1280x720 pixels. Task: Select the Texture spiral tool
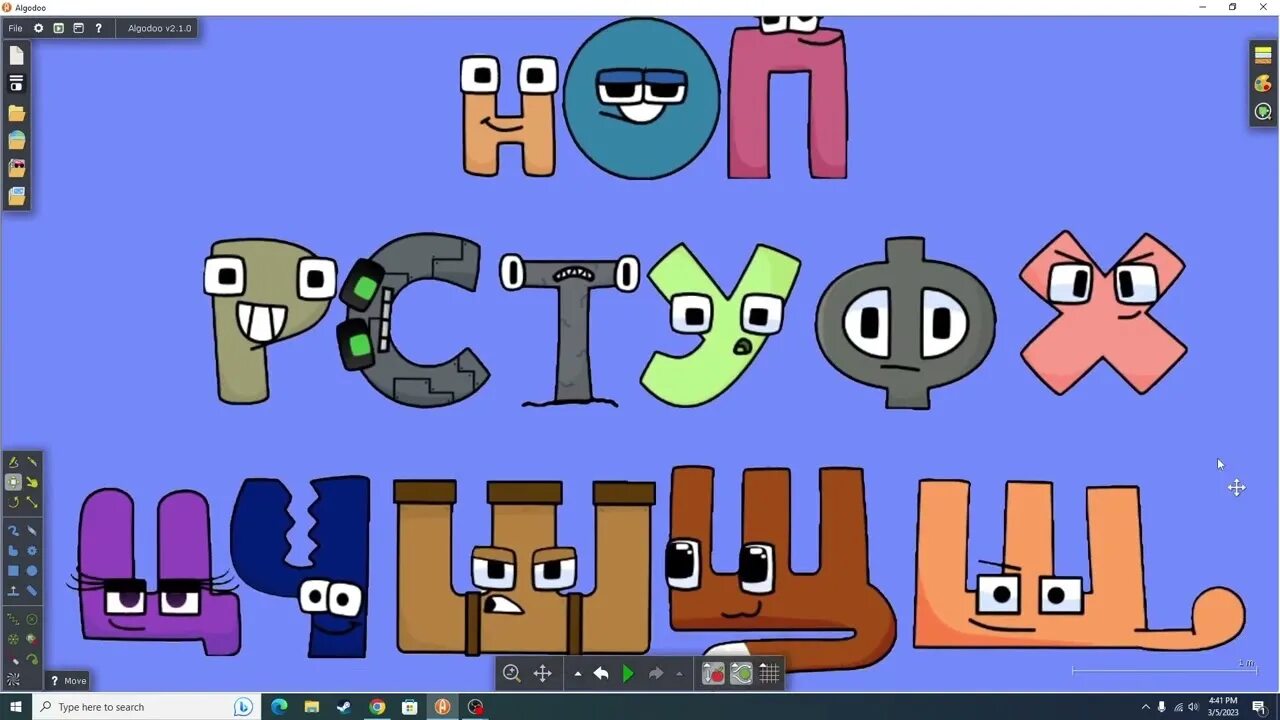(13, 680)
